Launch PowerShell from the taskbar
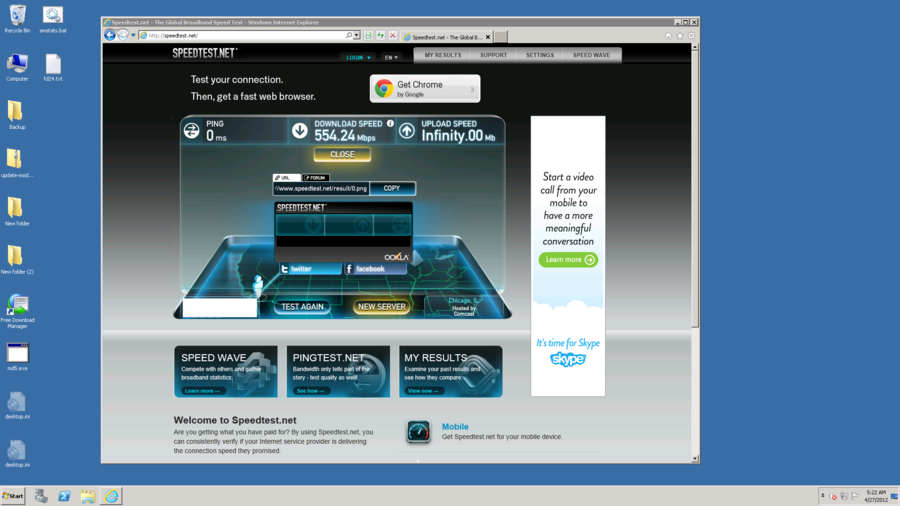 [64, 496]
